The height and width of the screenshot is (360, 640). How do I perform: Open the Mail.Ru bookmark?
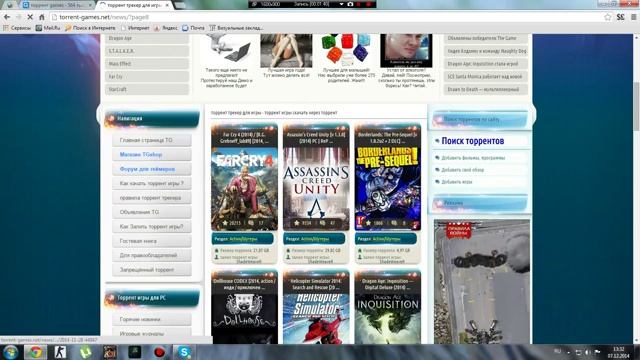(48, 28)
